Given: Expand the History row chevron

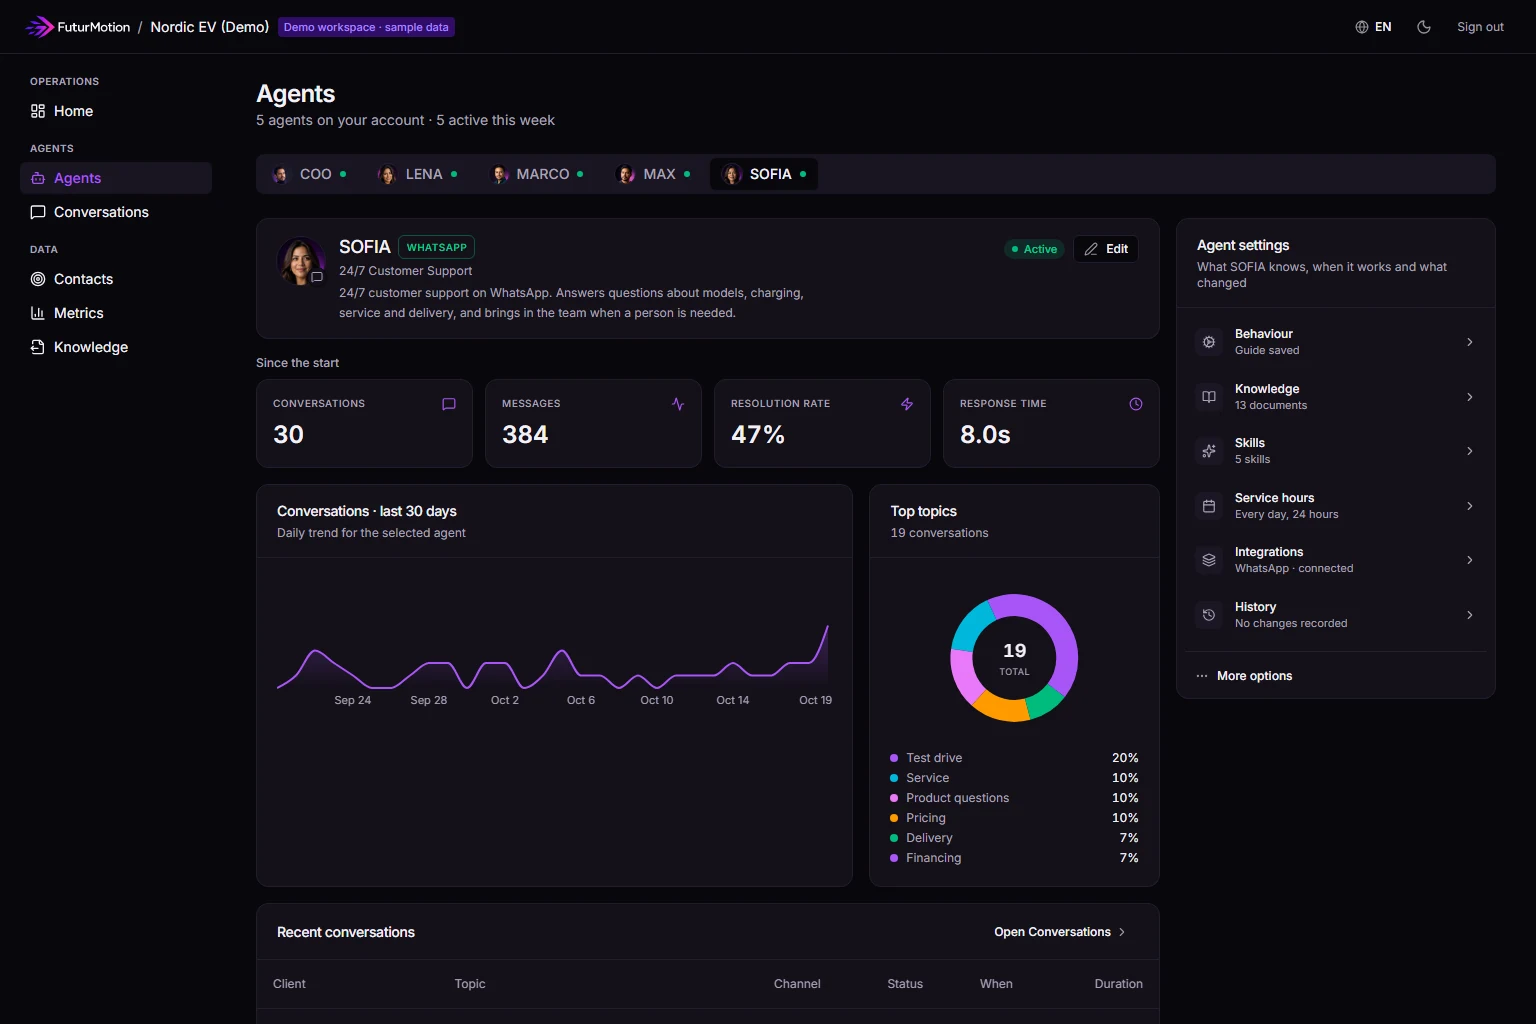Looking at the screenshot, I should click(1469, 615).
